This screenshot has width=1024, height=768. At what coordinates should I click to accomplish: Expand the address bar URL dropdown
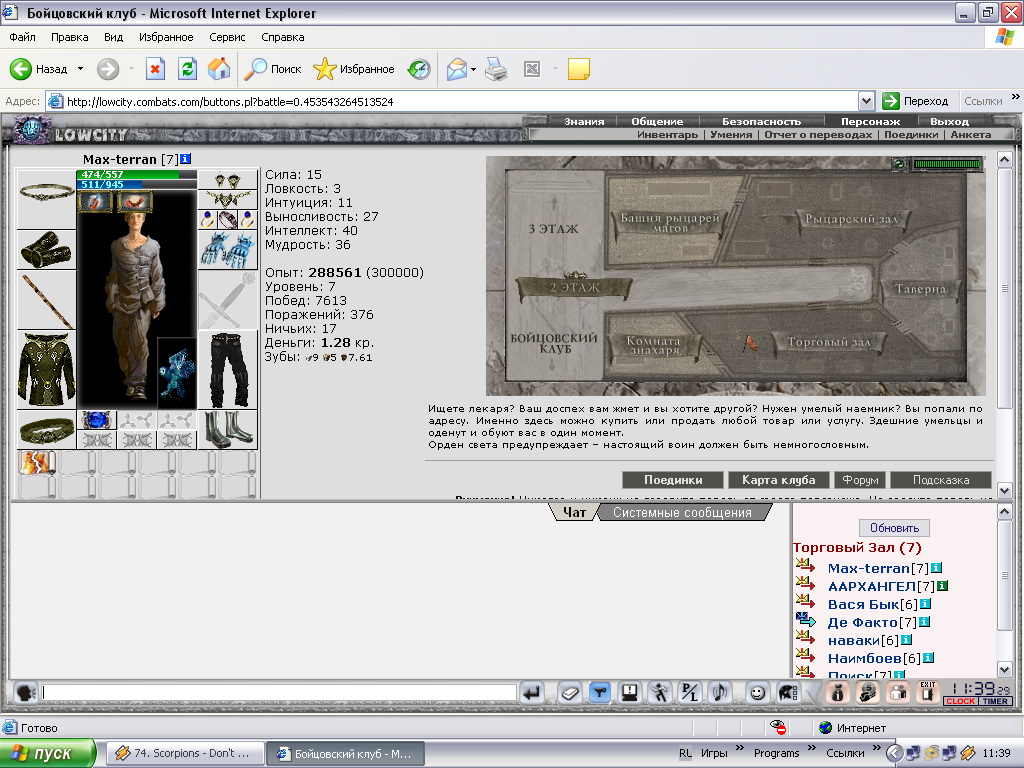tap(866, 101)
